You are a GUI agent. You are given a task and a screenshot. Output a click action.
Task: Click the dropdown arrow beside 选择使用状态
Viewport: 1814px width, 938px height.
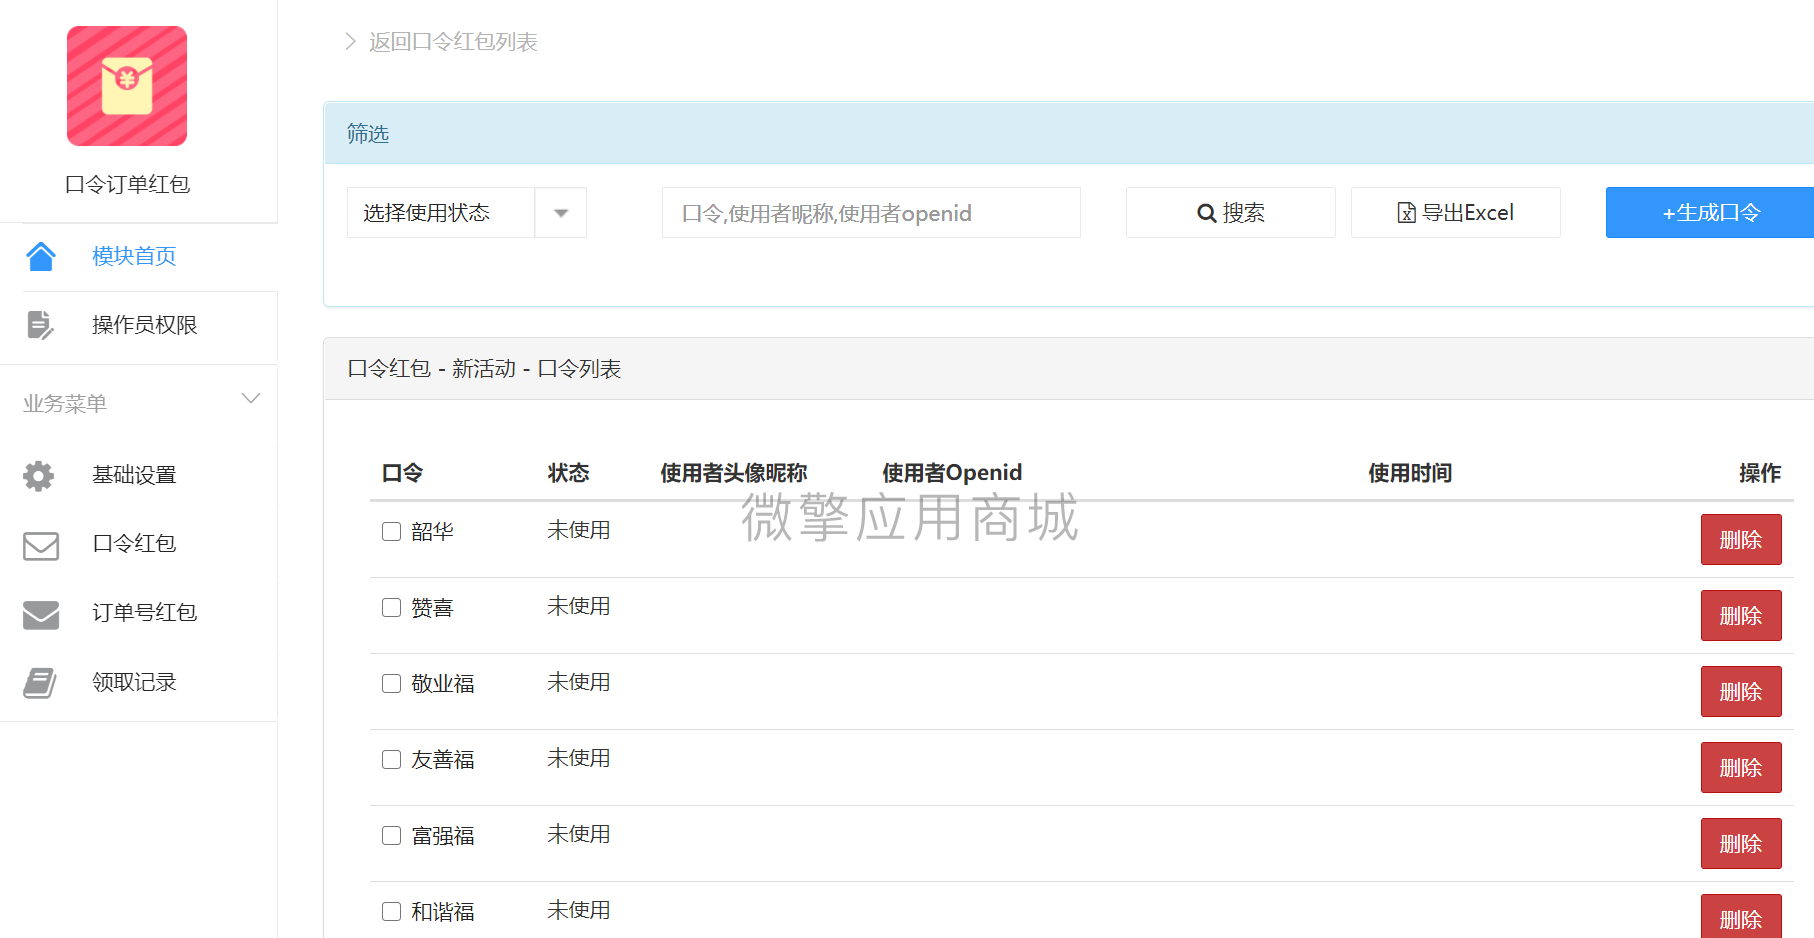pyautogui.click(x=561, y=213)
